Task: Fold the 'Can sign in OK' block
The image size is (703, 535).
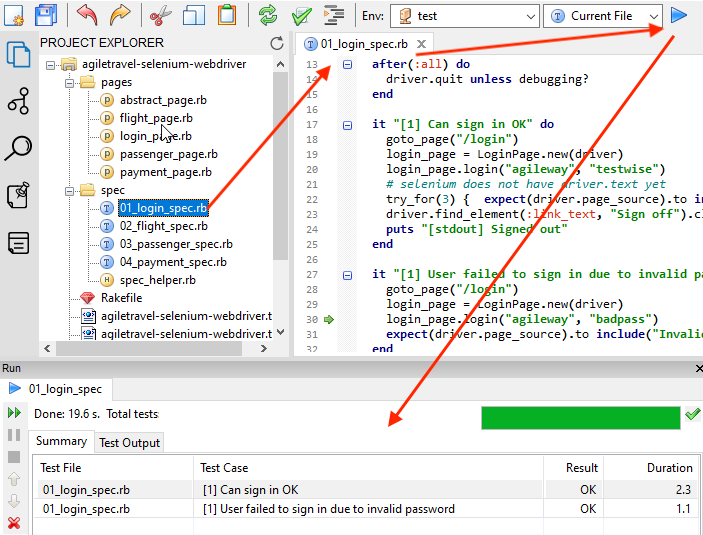Action: pos(347,125)
